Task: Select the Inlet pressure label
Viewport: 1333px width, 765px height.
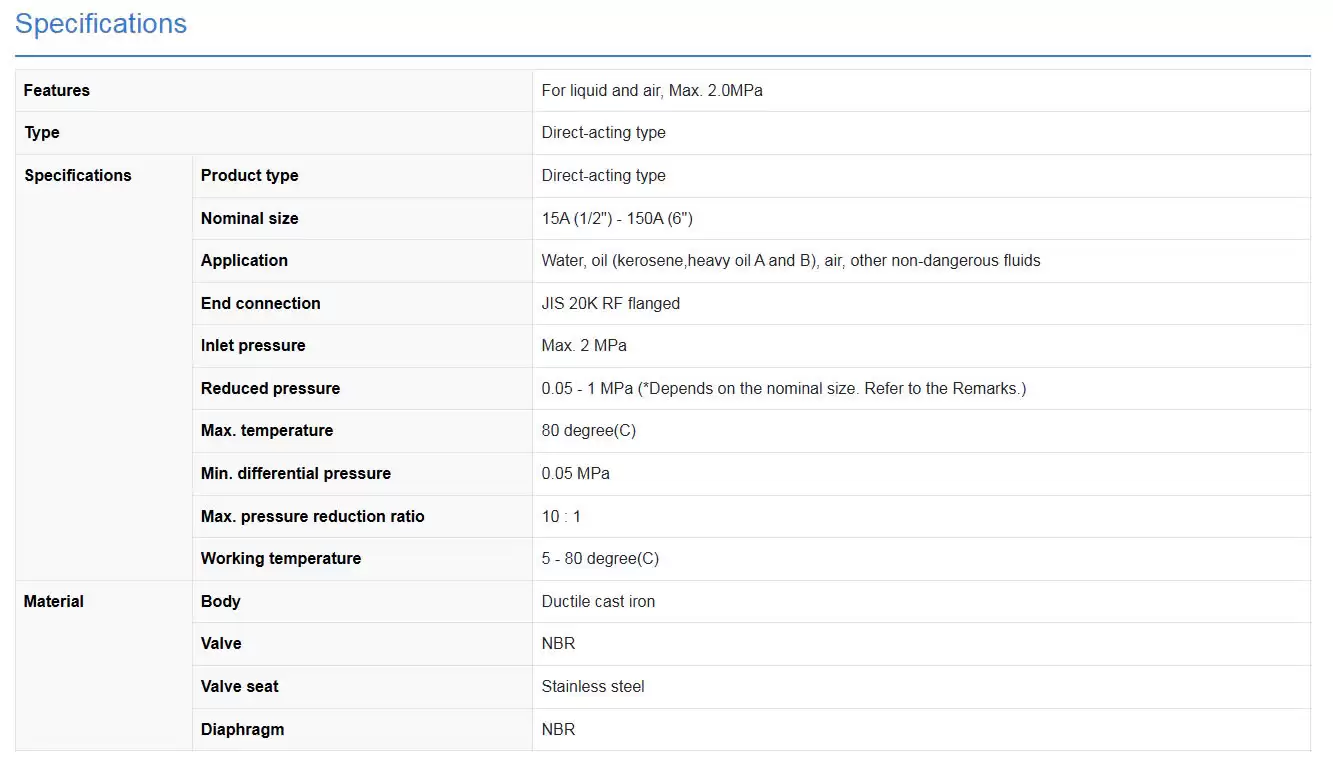Action: (x=253, y=345)
